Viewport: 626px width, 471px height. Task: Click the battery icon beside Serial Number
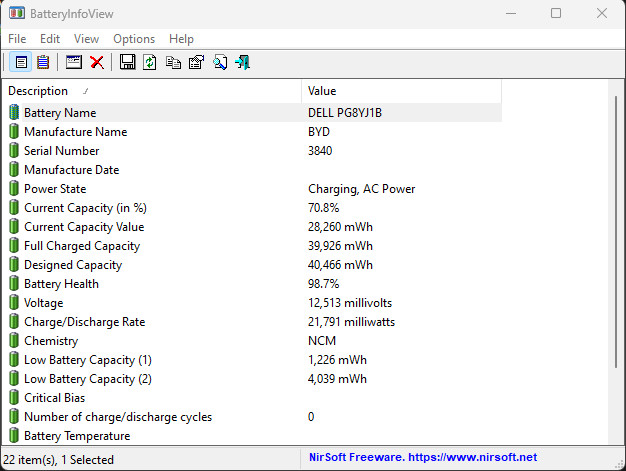point(14,150)
